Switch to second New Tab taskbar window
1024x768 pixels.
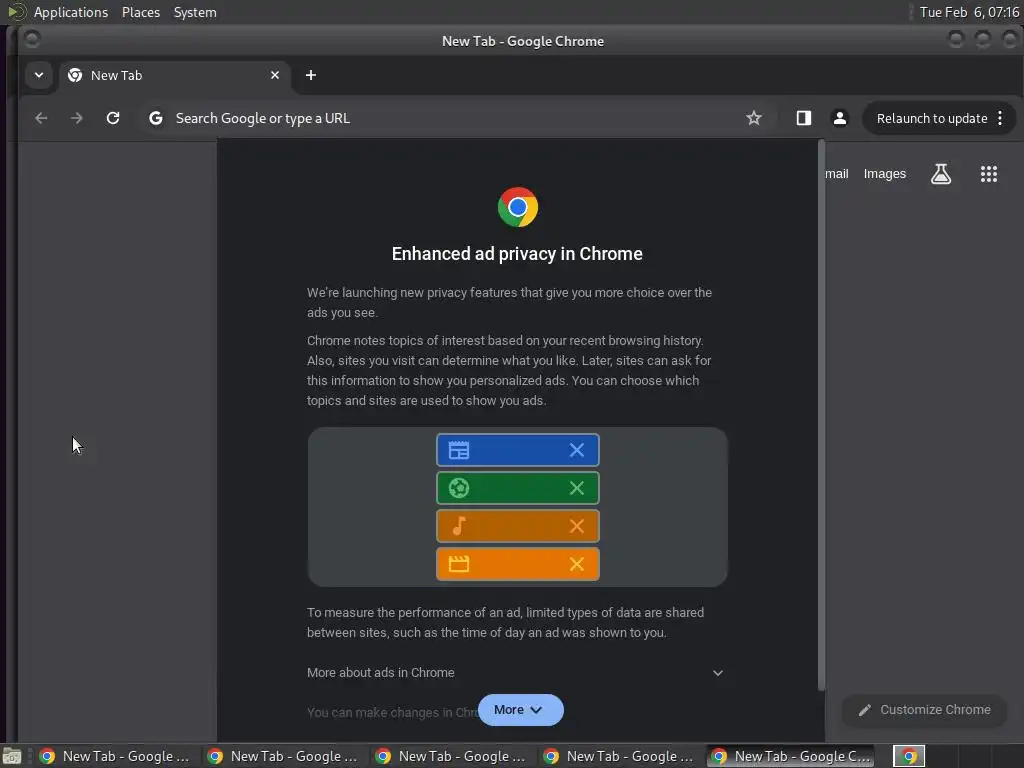[x=284, y=756]
